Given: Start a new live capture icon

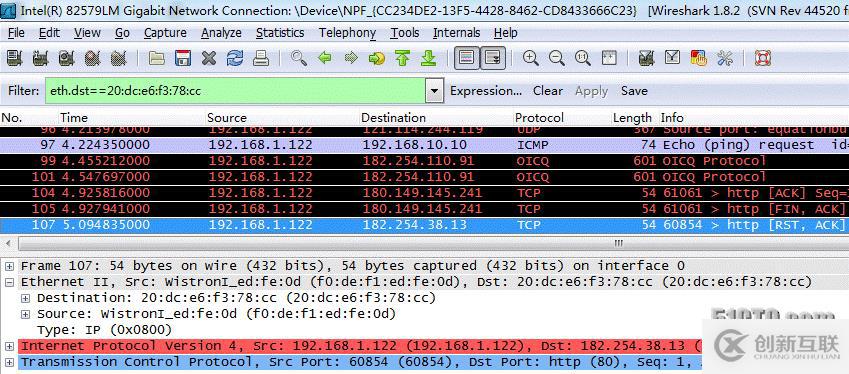Looking at the screenshot, I should (x=66, y=58).
